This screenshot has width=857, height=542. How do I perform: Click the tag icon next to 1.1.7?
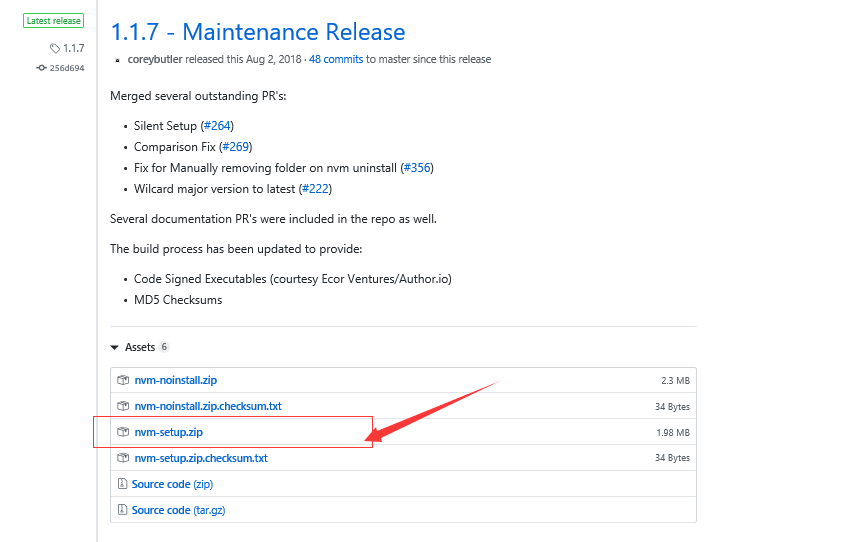[x=55, y=48]
